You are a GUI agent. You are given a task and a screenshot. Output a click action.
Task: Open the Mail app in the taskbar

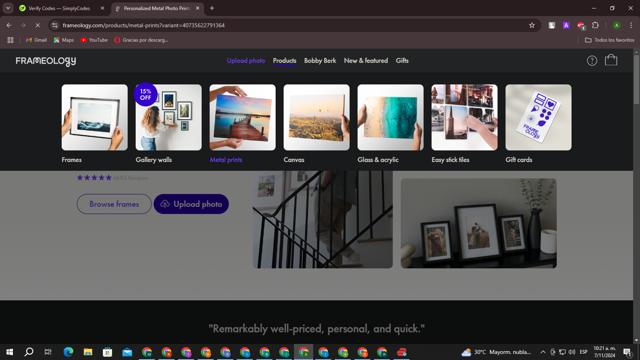coord(127,352)
